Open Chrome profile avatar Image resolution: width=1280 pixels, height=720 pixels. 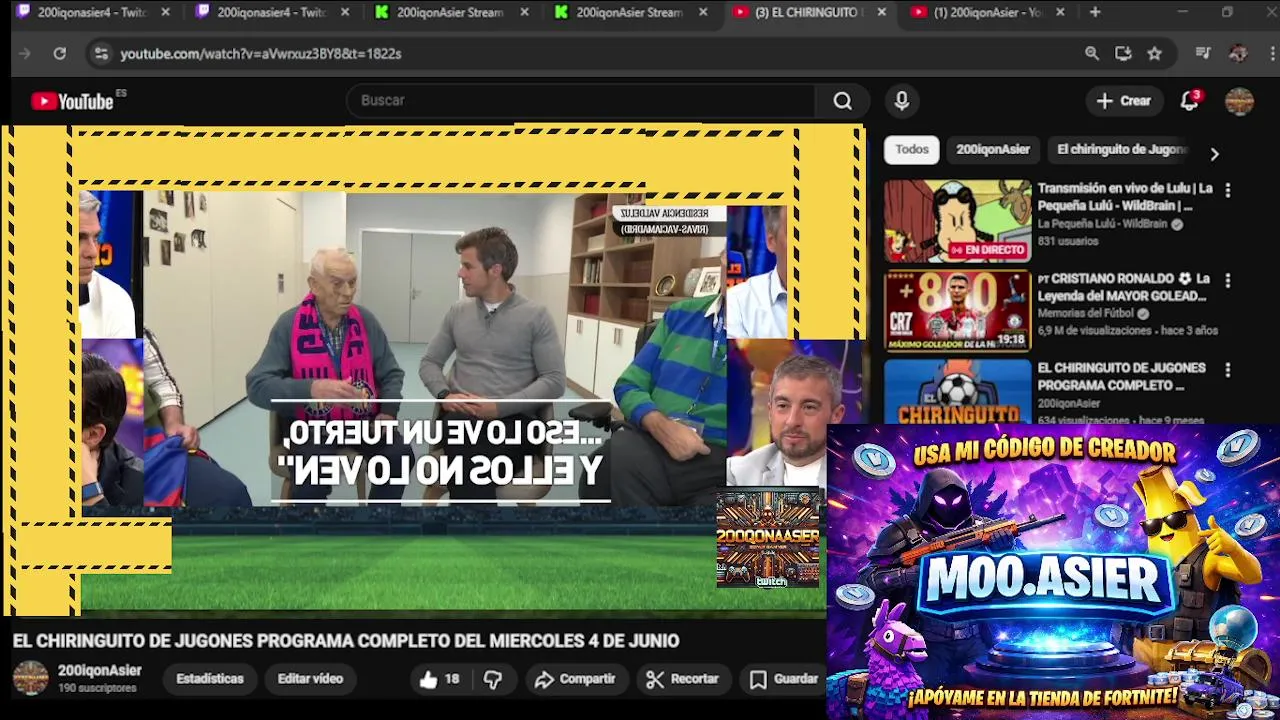[x=1238, y=54]
